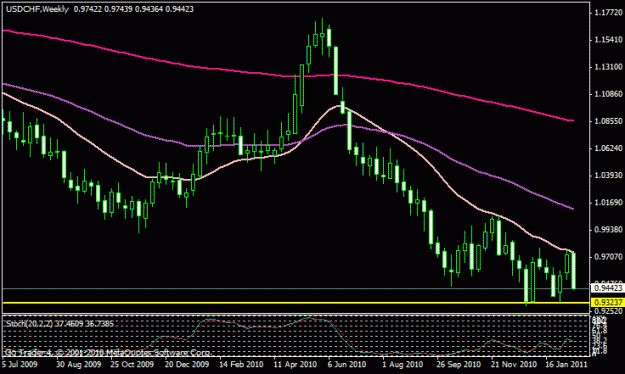The height and width of the screenshot is (374, 625).
Task: Click the 30 Aug 2009 date label
Action: click(x=79, y=364)
